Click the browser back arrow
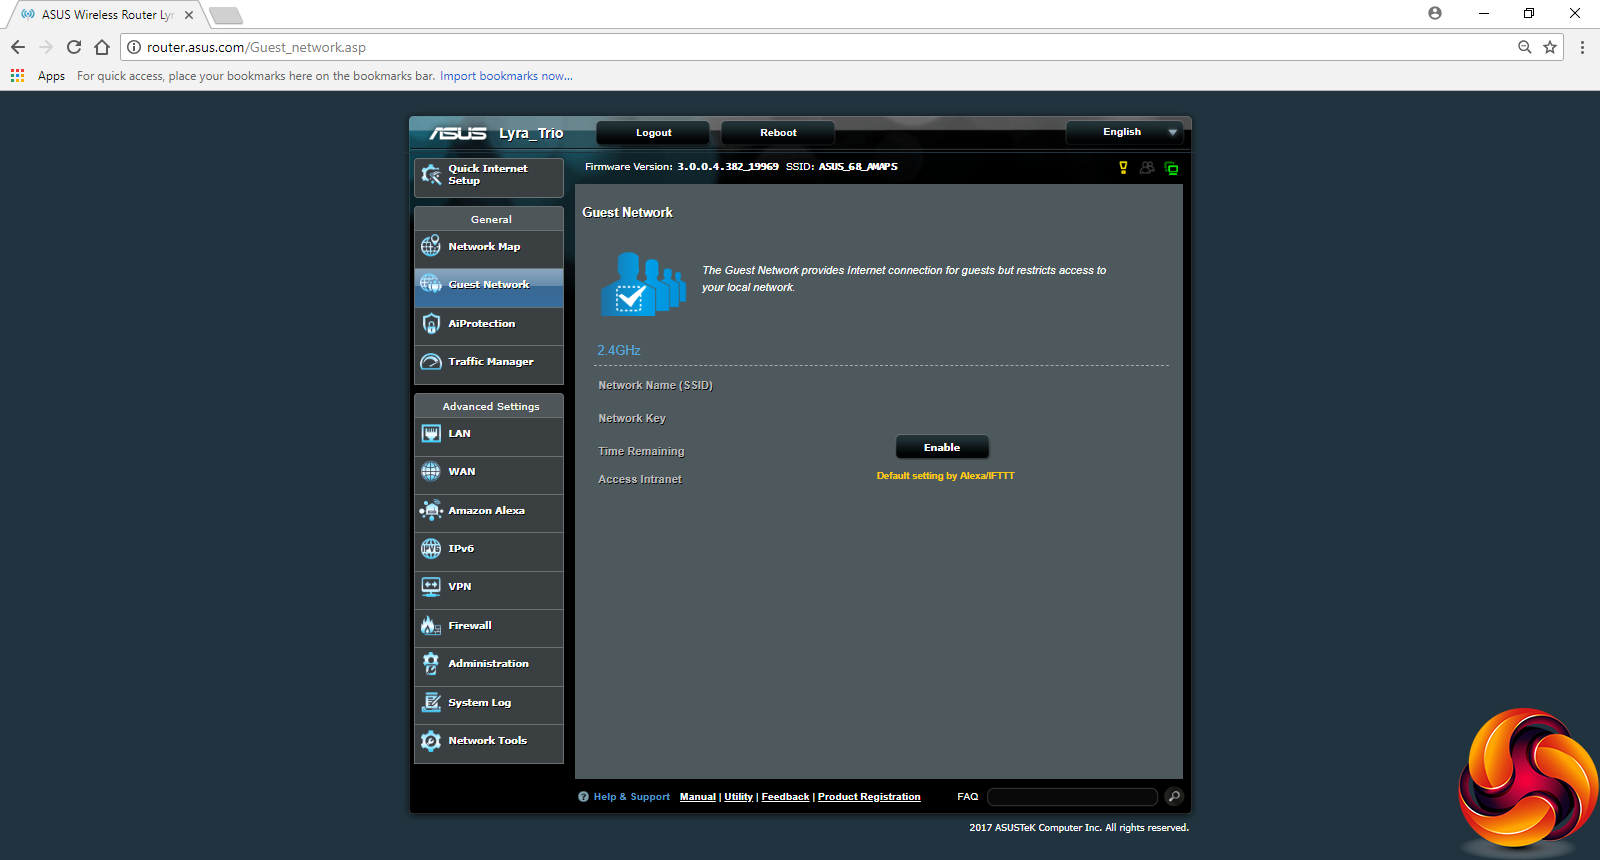Screen dimensions: 1600x860 [x=18, y=47]
